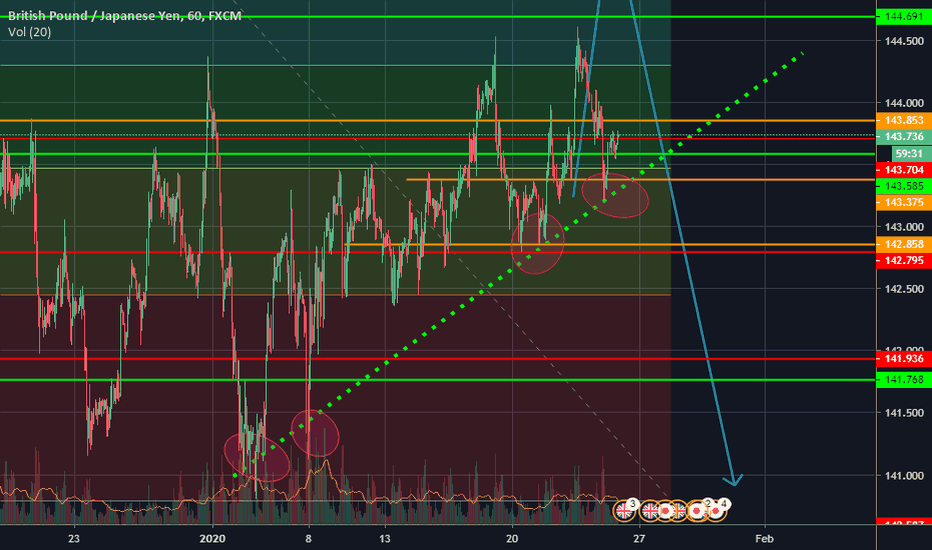Screen dimensions: 932x550
Task: Select the red ellipse above the 8 date
Action: pyautogui.click(x=316, y=433)
